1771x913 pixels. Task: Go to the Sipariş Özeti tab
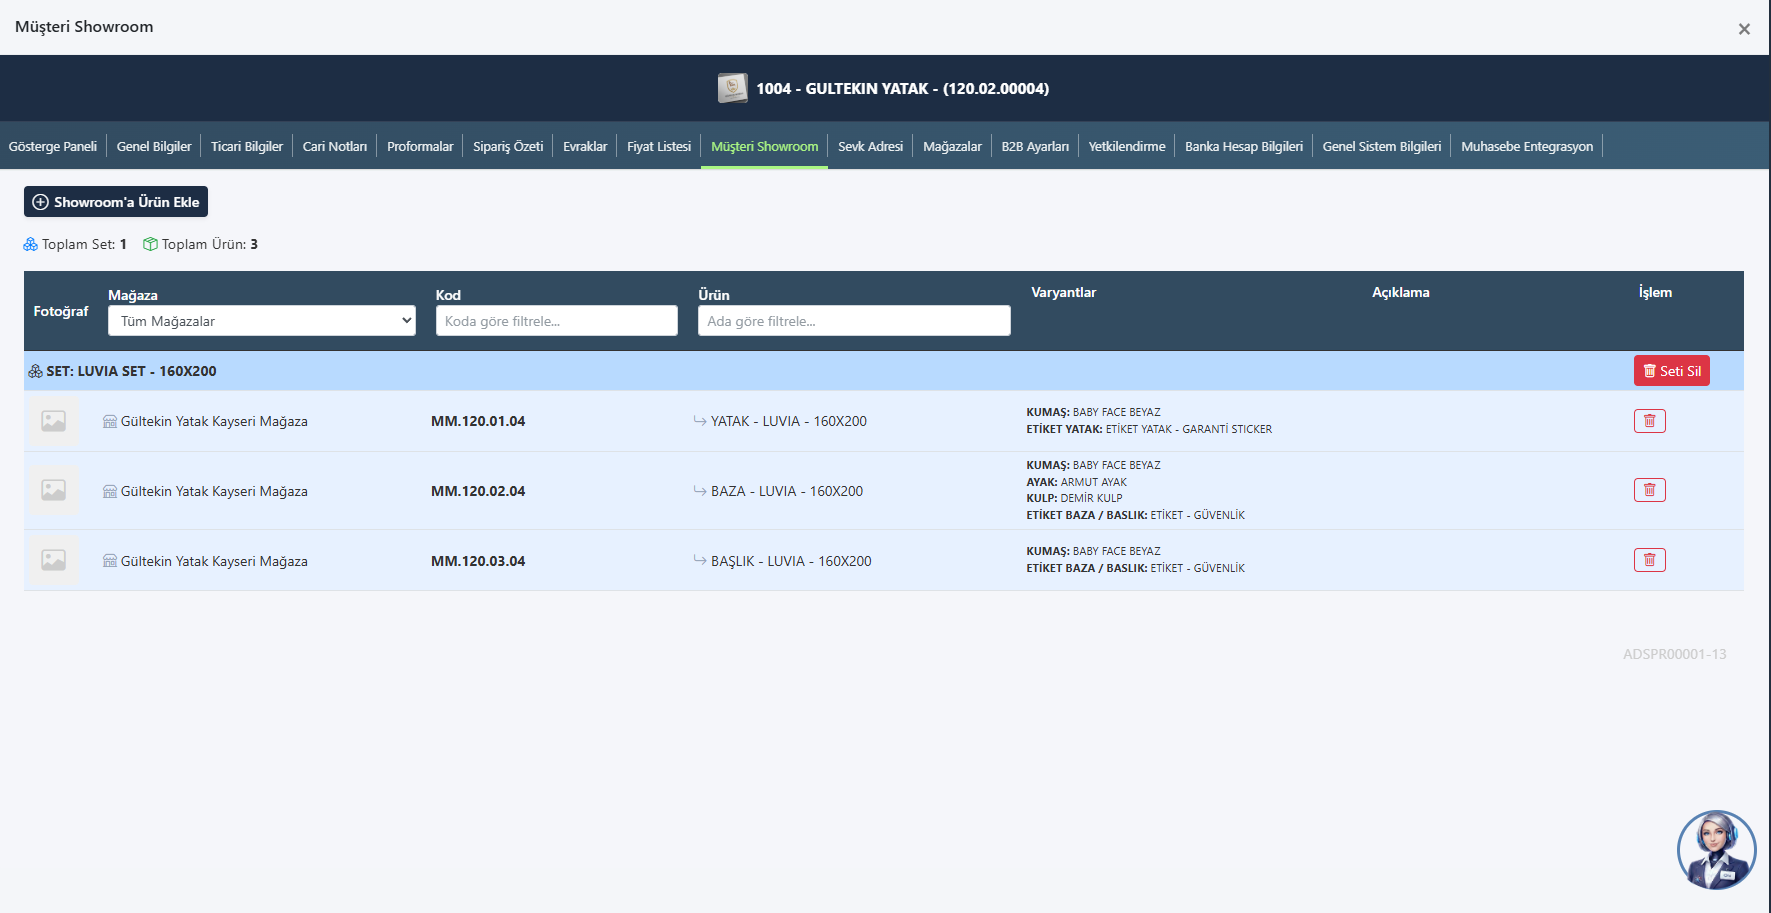coord(508,147)
